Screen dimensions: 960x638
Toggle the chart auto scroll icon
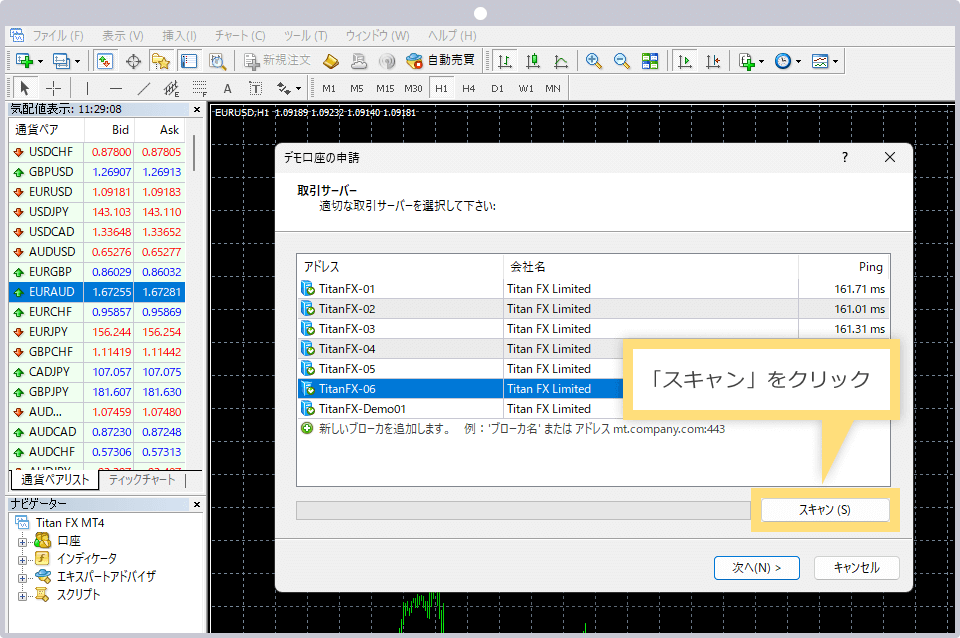pyautogui.click(x=684, y=61)
